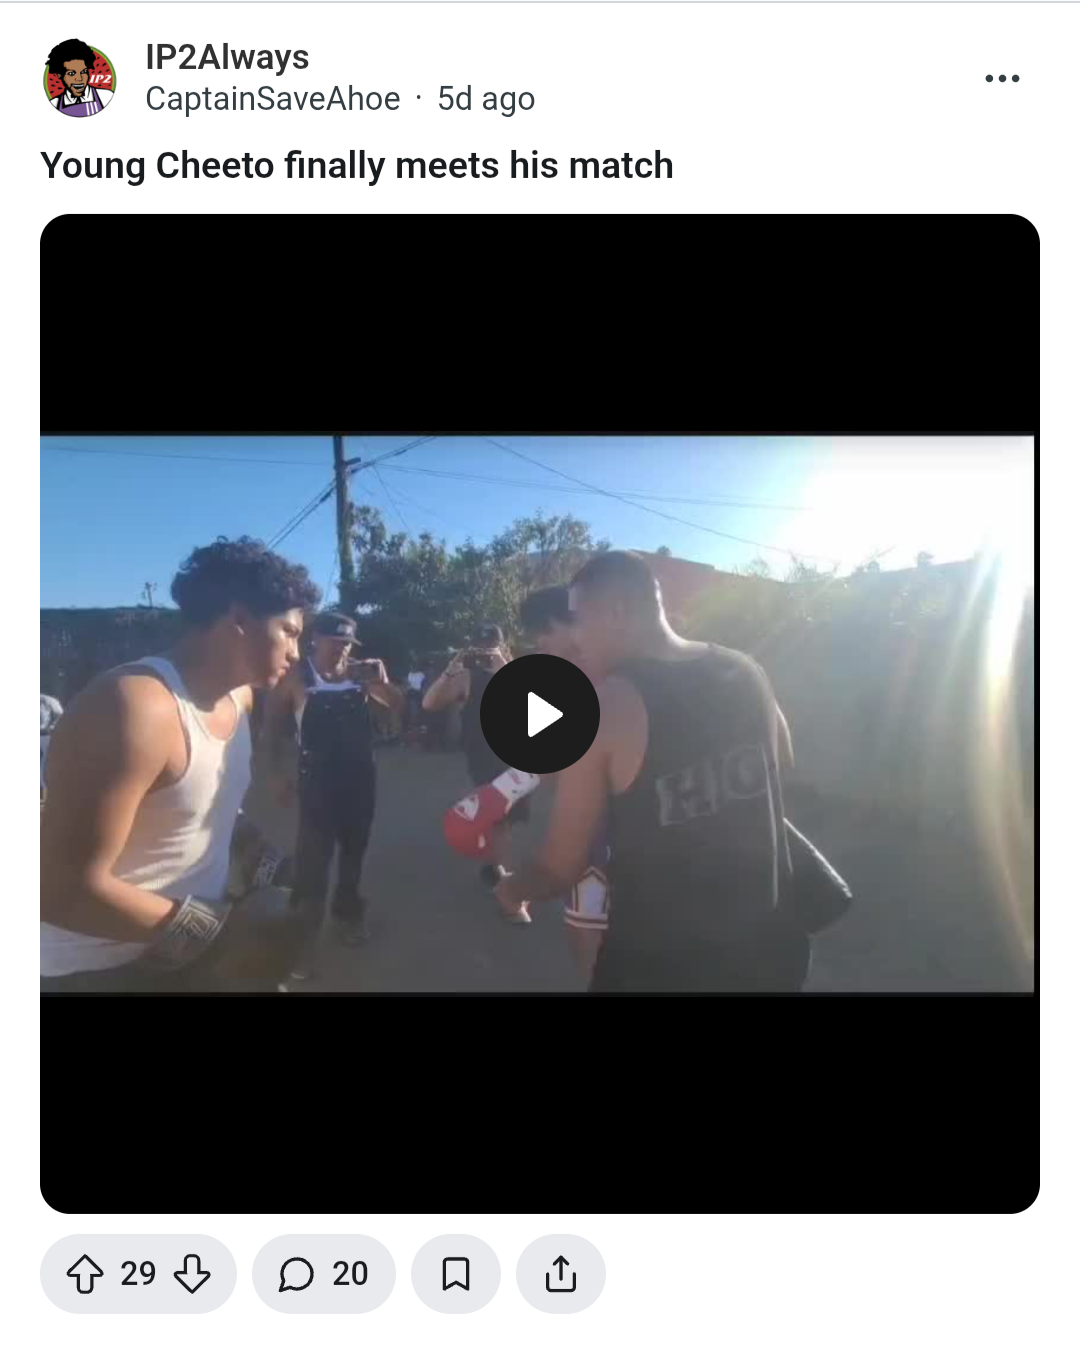
Task: Click the red boxing glove in the video
Action: pyautogui.click(x=488, y=812)
